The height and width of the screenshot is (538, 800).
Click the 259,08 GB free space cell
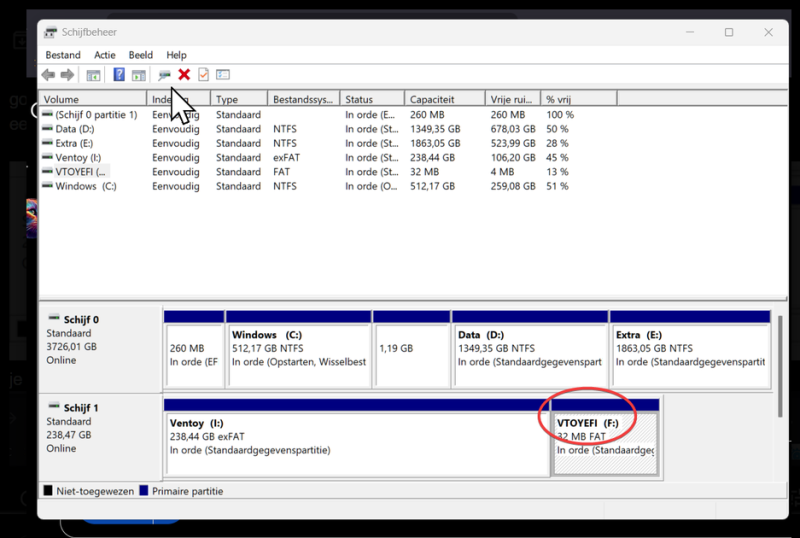(x=513, y=186)
